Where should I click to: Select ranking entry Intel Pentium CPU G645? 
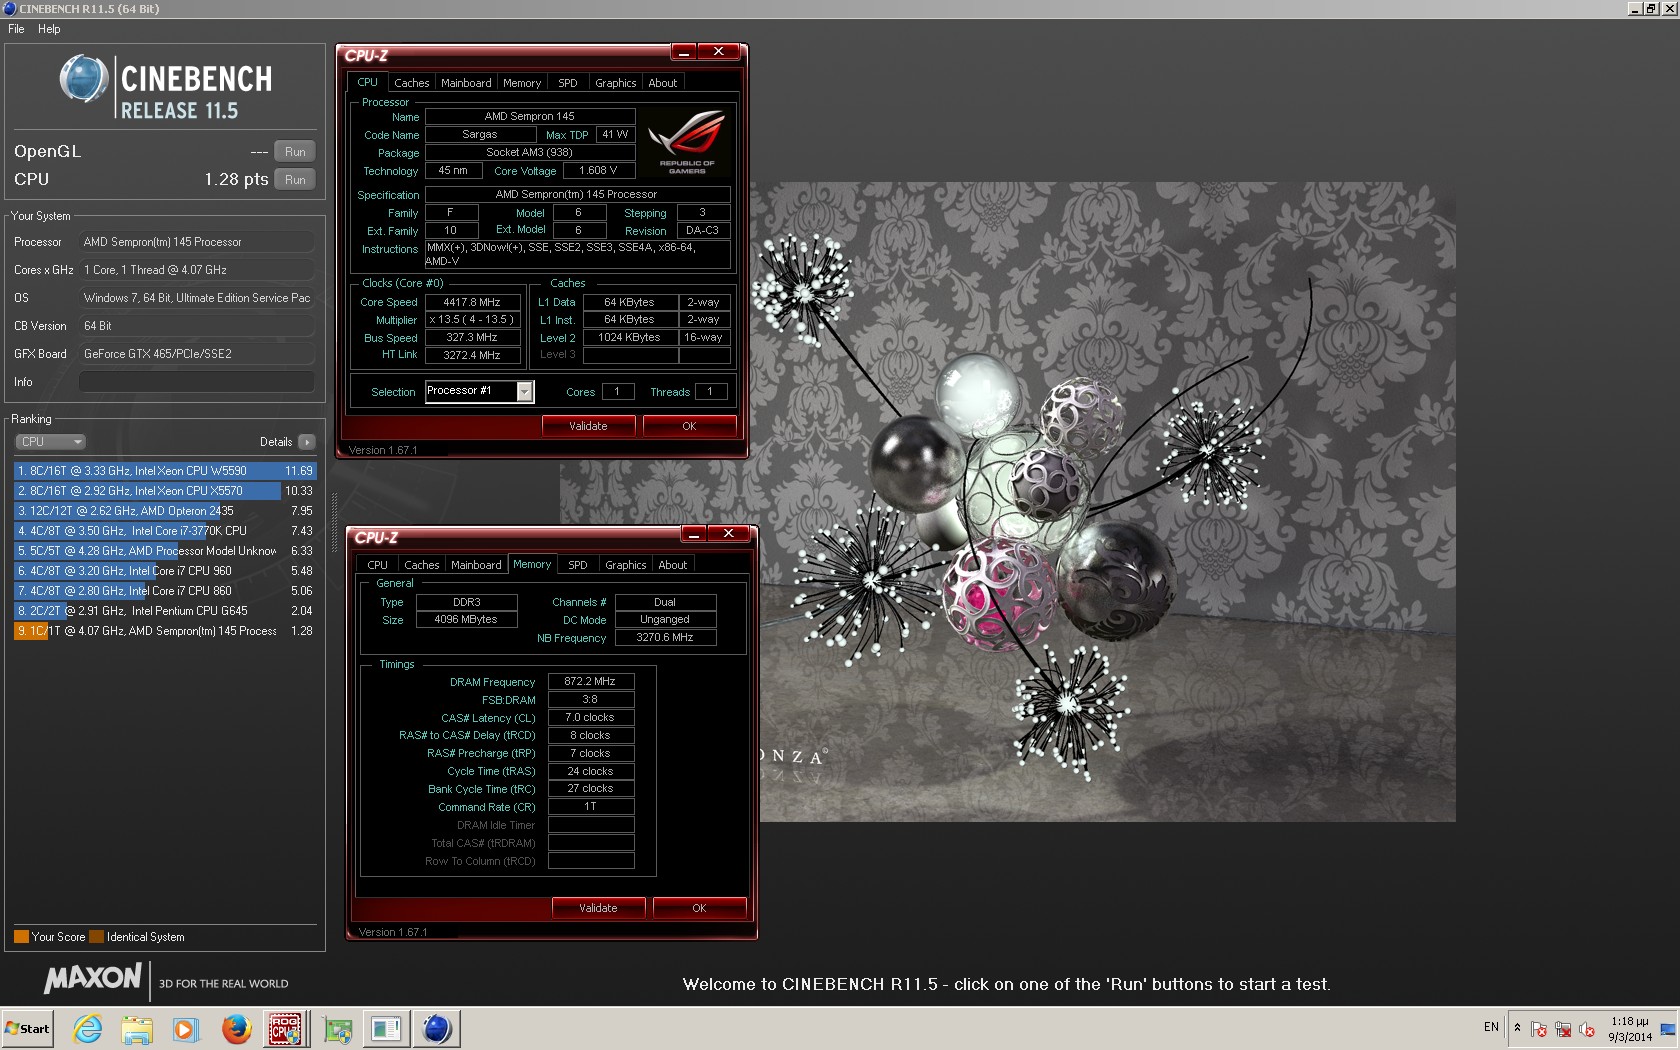165,611
